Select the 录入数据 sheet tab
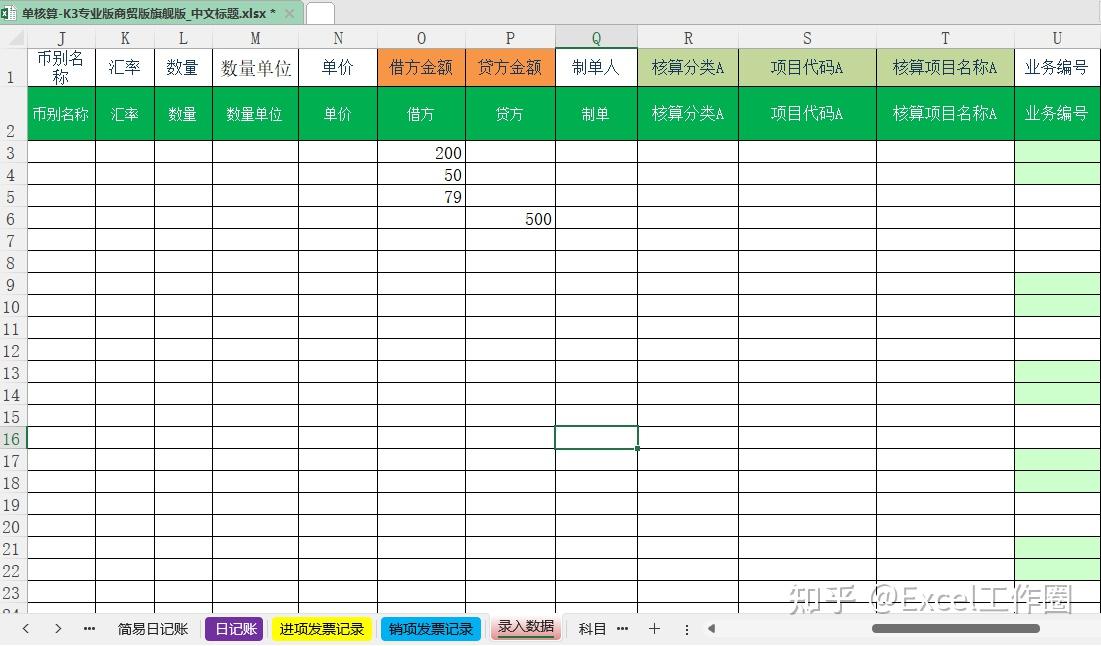Image resolution: width=1101 pixels, height=646 pixels. click(525, 627)
